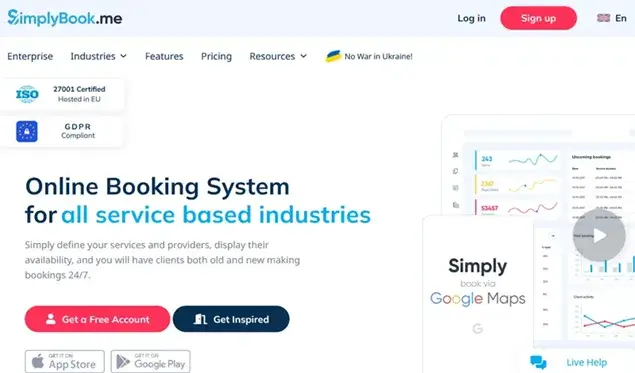Click the 243 stat in dashboard preview
Viewport: 635px width, 373px height.
click(487, 159)
